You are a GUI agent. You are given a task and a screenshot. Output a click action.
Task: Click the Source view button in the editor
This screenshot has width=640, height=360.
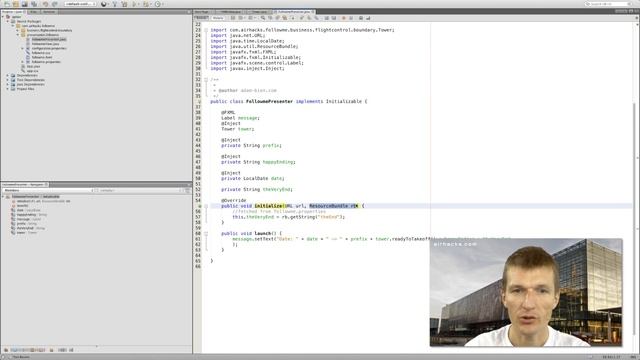click(x=201, y=18)
